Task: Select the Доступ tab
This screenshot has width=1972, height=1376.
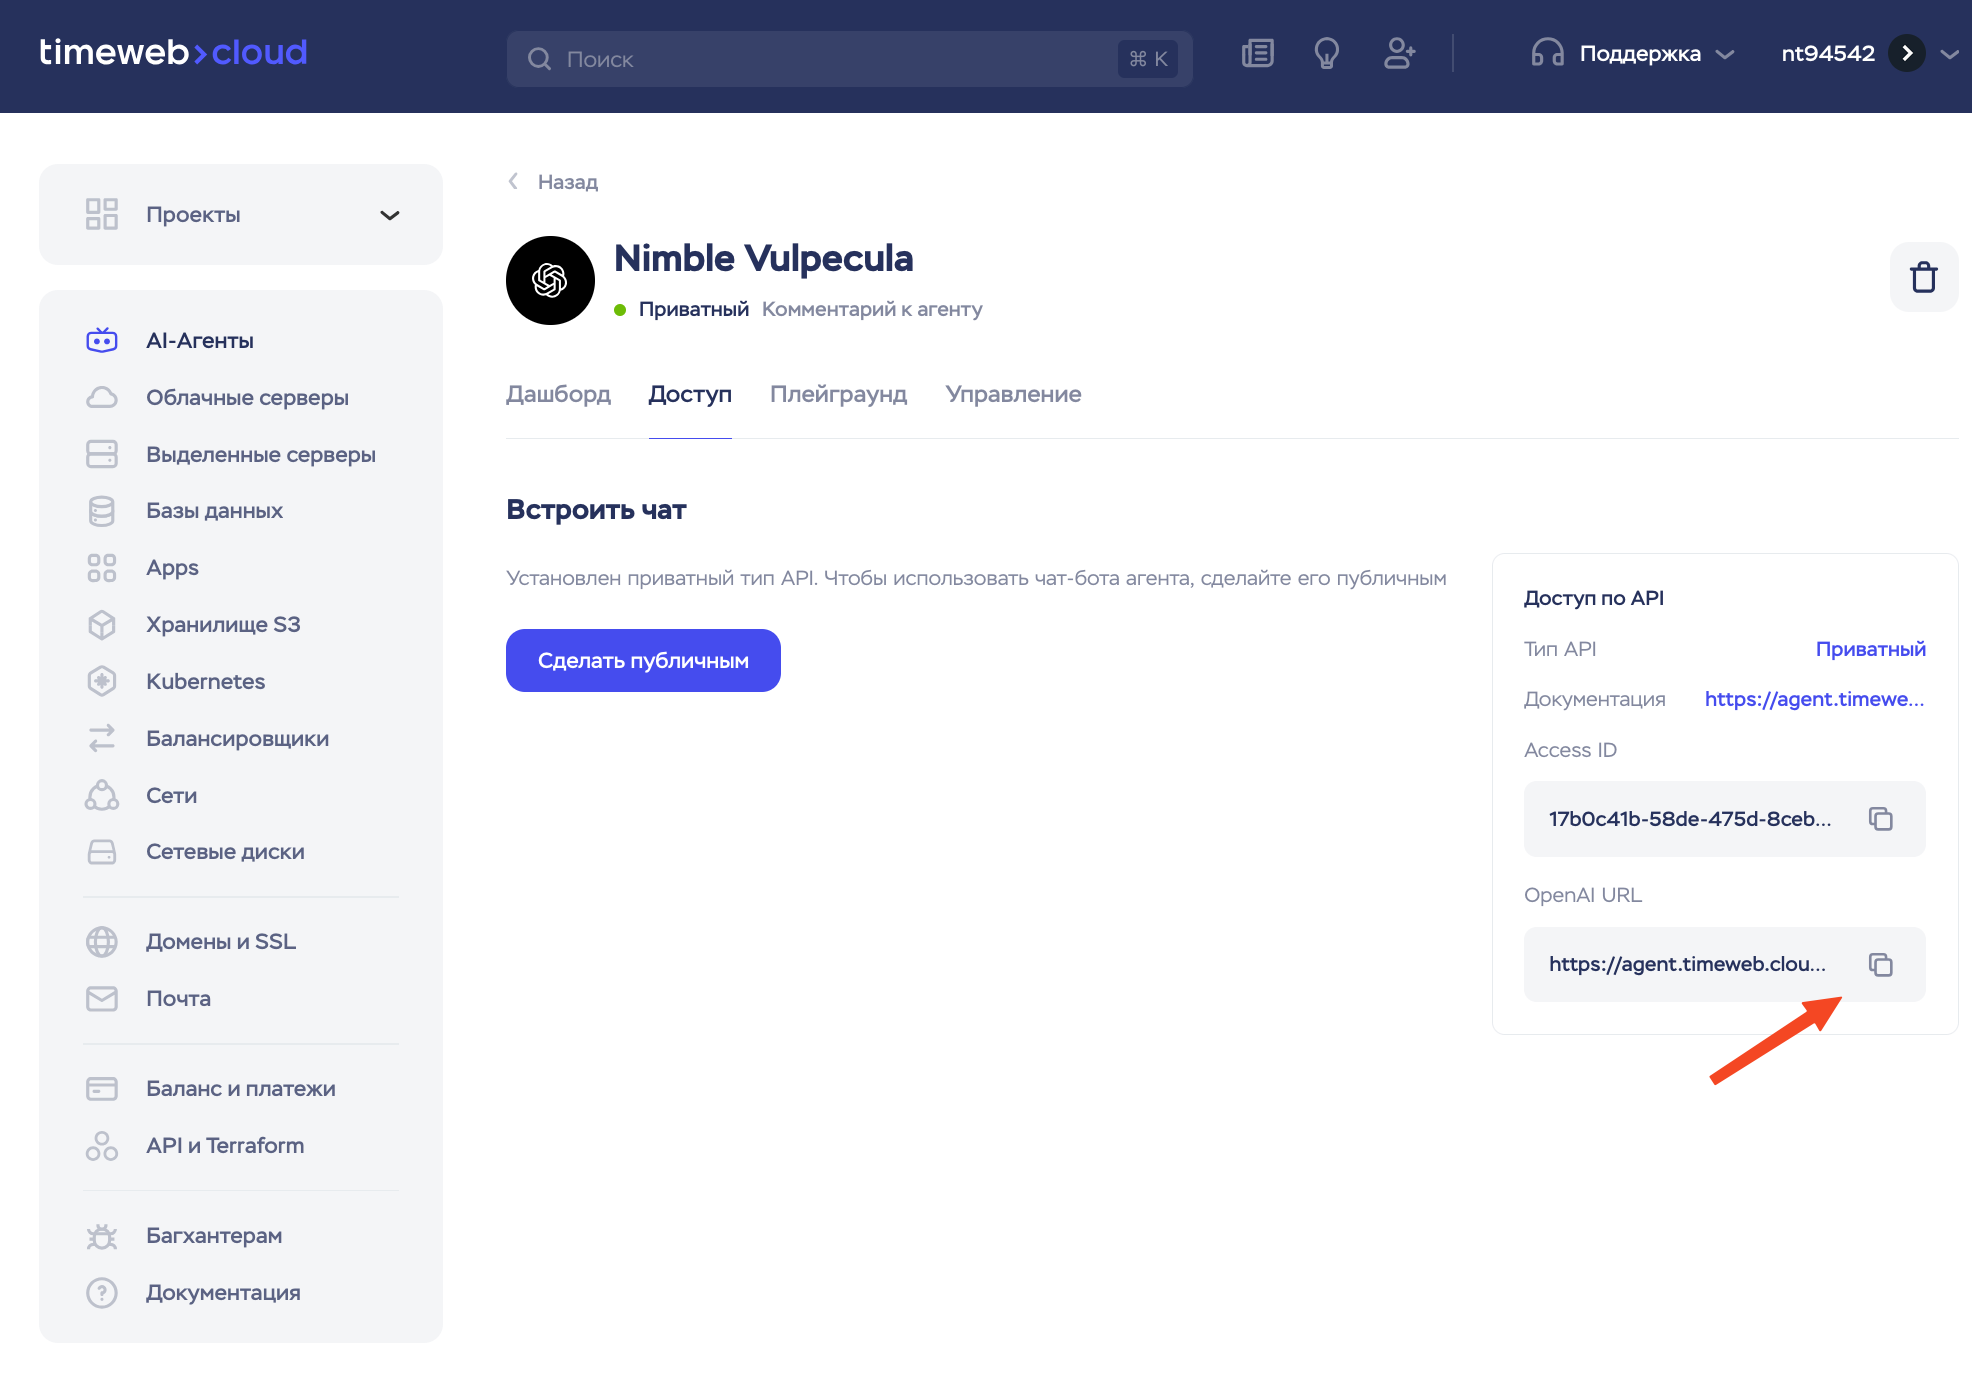Action: 690,394
